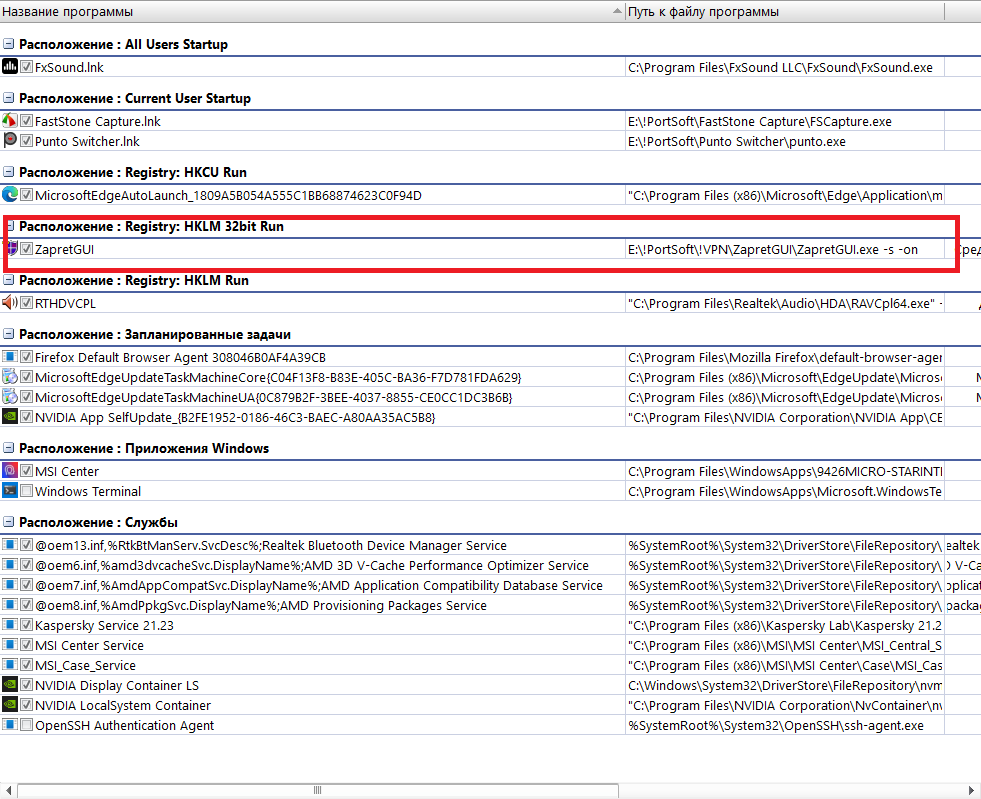This screenshot has height=799, width=981.
Task: Collapse the All Users Startup group
Action: tap(9, 45)
